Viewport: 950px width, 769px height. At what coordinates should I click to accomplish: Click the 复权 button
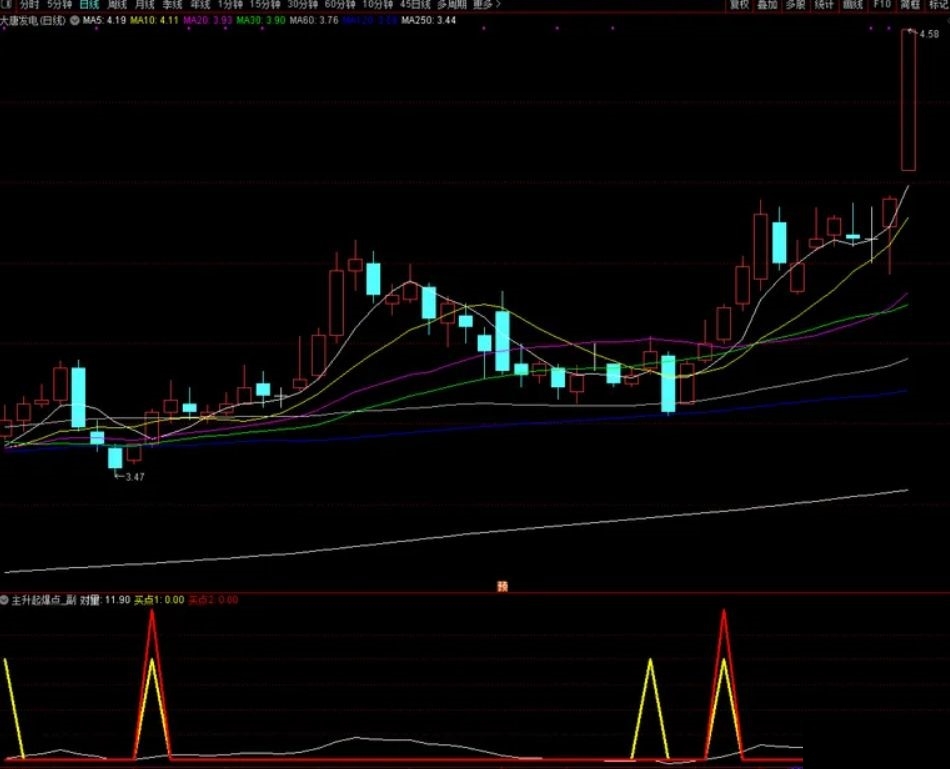click(739, 4)
